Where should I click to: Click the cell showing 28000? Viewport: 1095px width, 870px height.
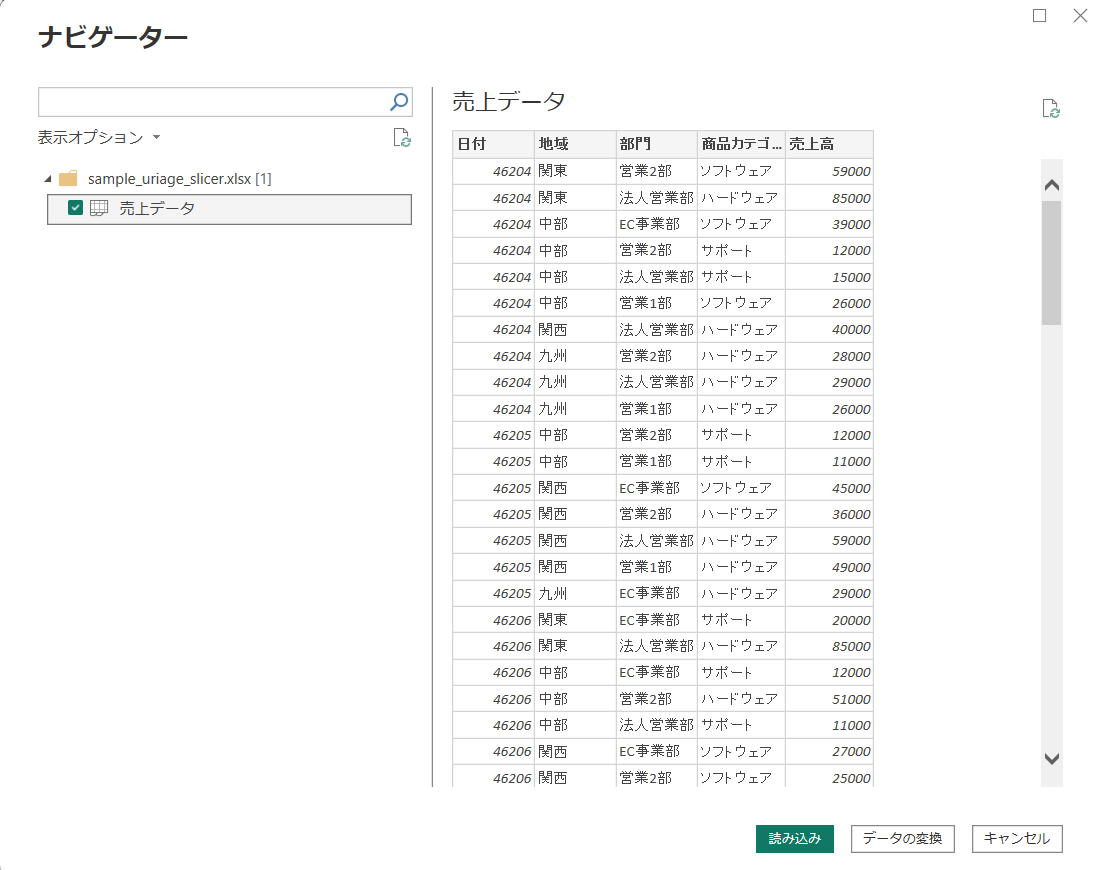[829, 356]
